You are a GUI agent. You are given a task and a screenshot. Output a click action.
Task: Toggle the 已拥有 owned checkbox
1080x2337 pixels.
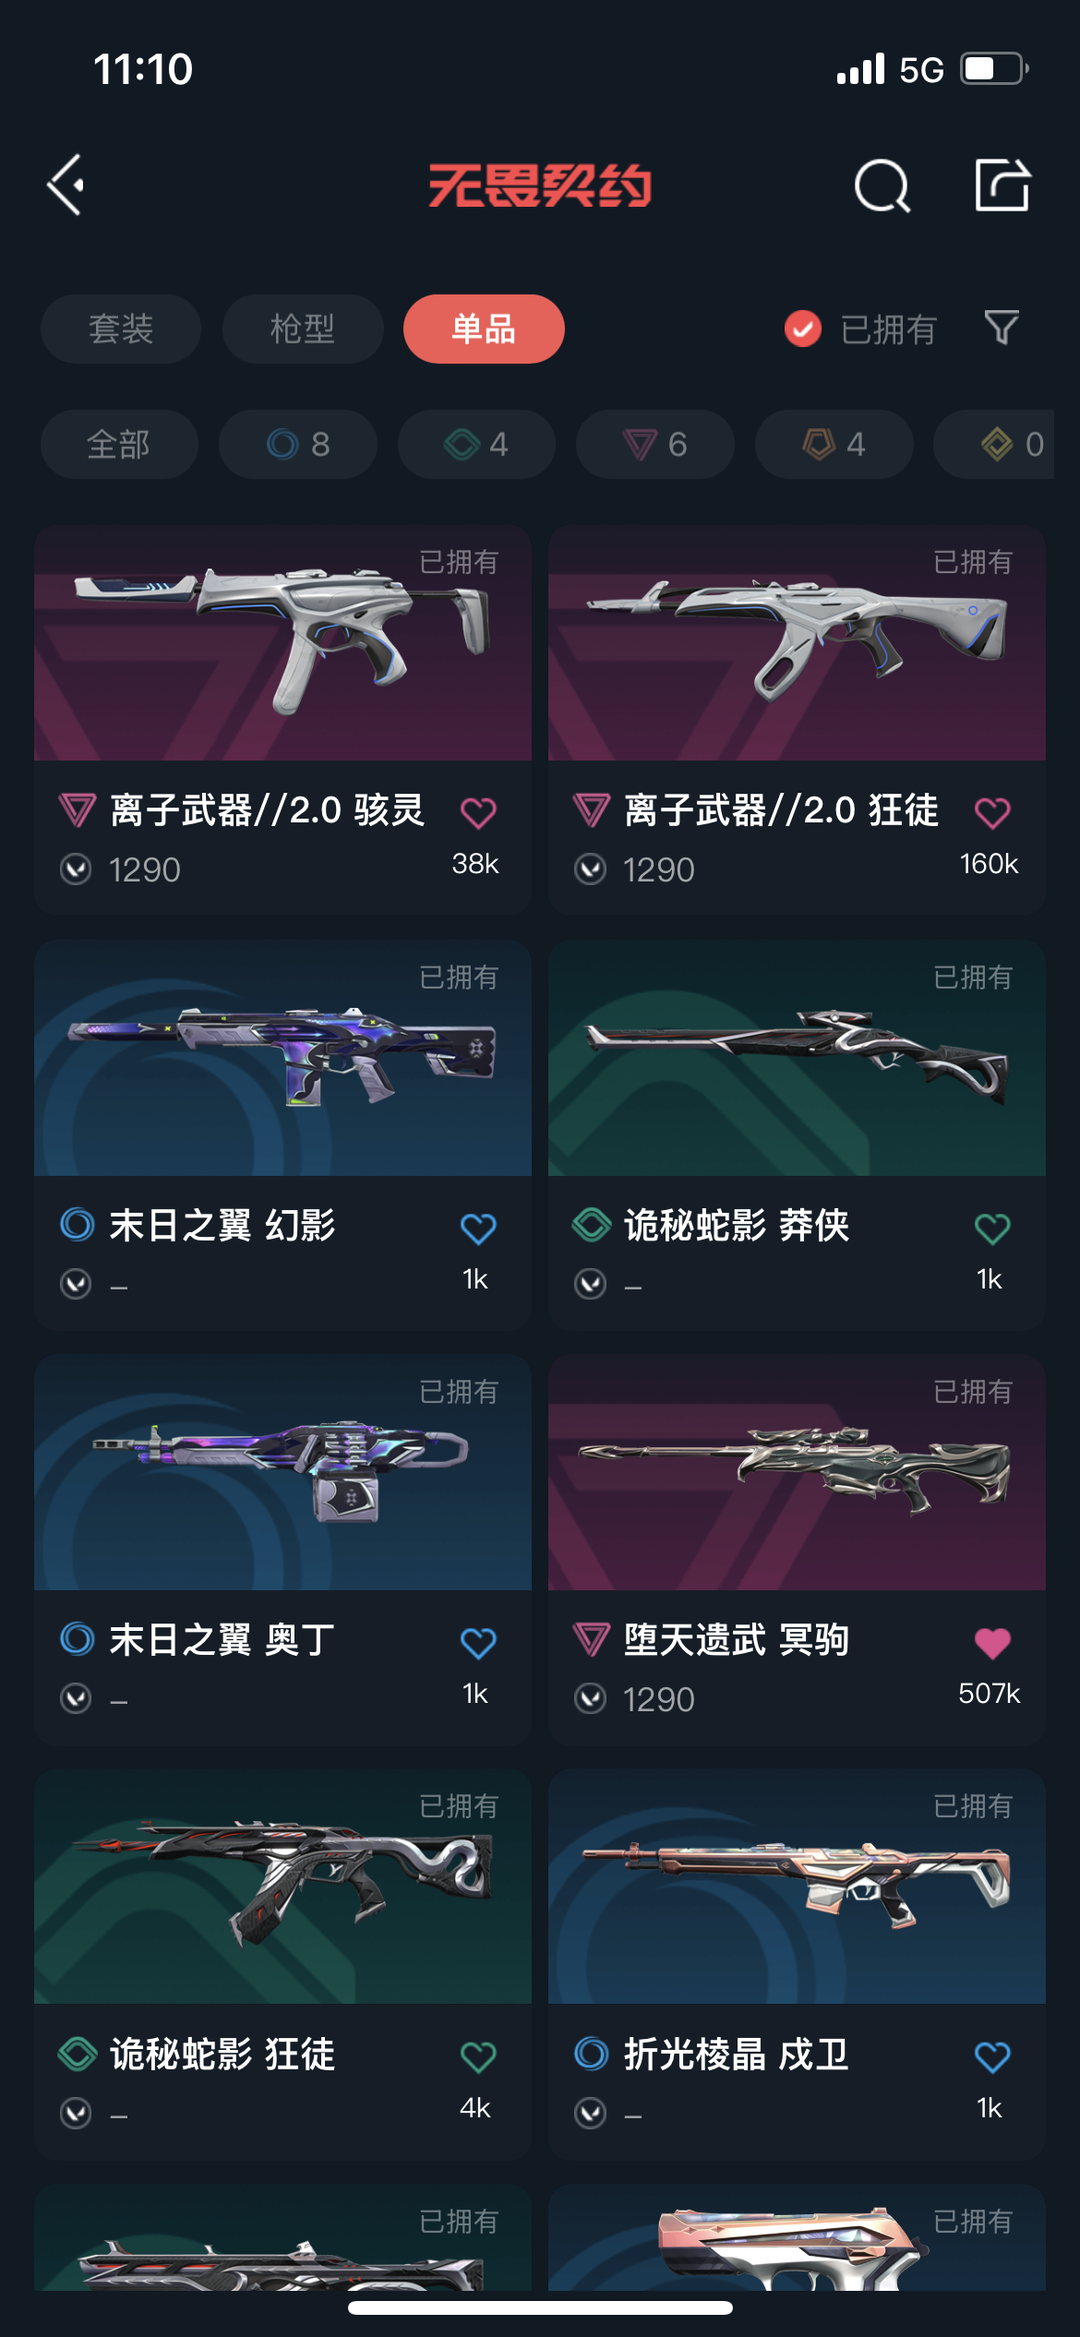tap(803, 328)
